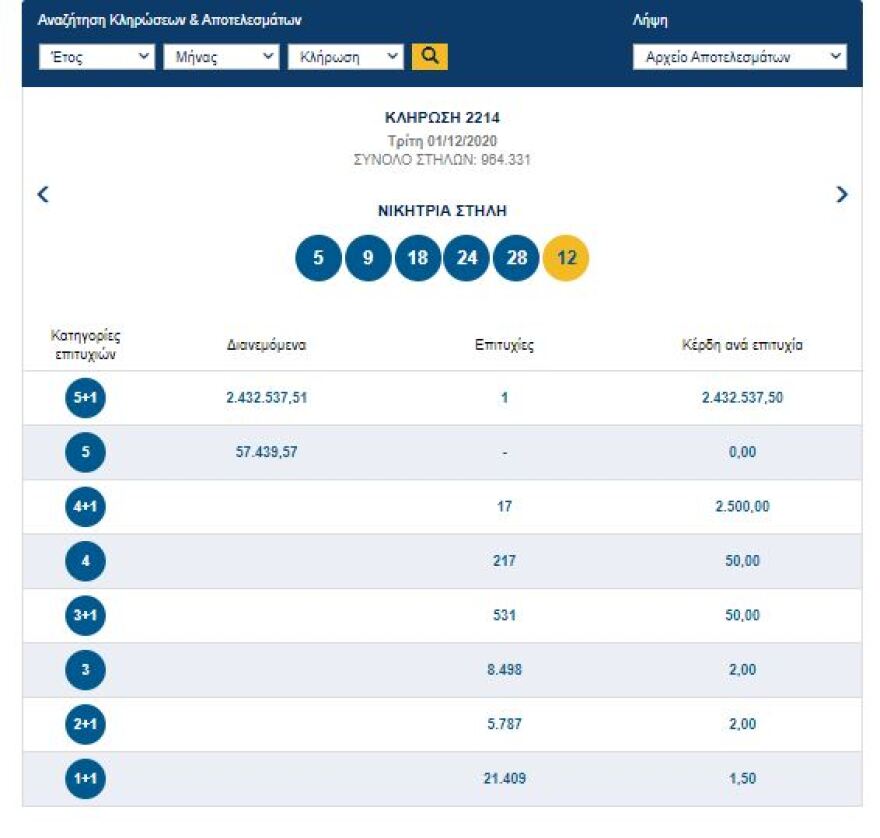Viewport: 880px width, 838px height.
Task: Select the ball 24 in winning column
Action: coord(466,257)
